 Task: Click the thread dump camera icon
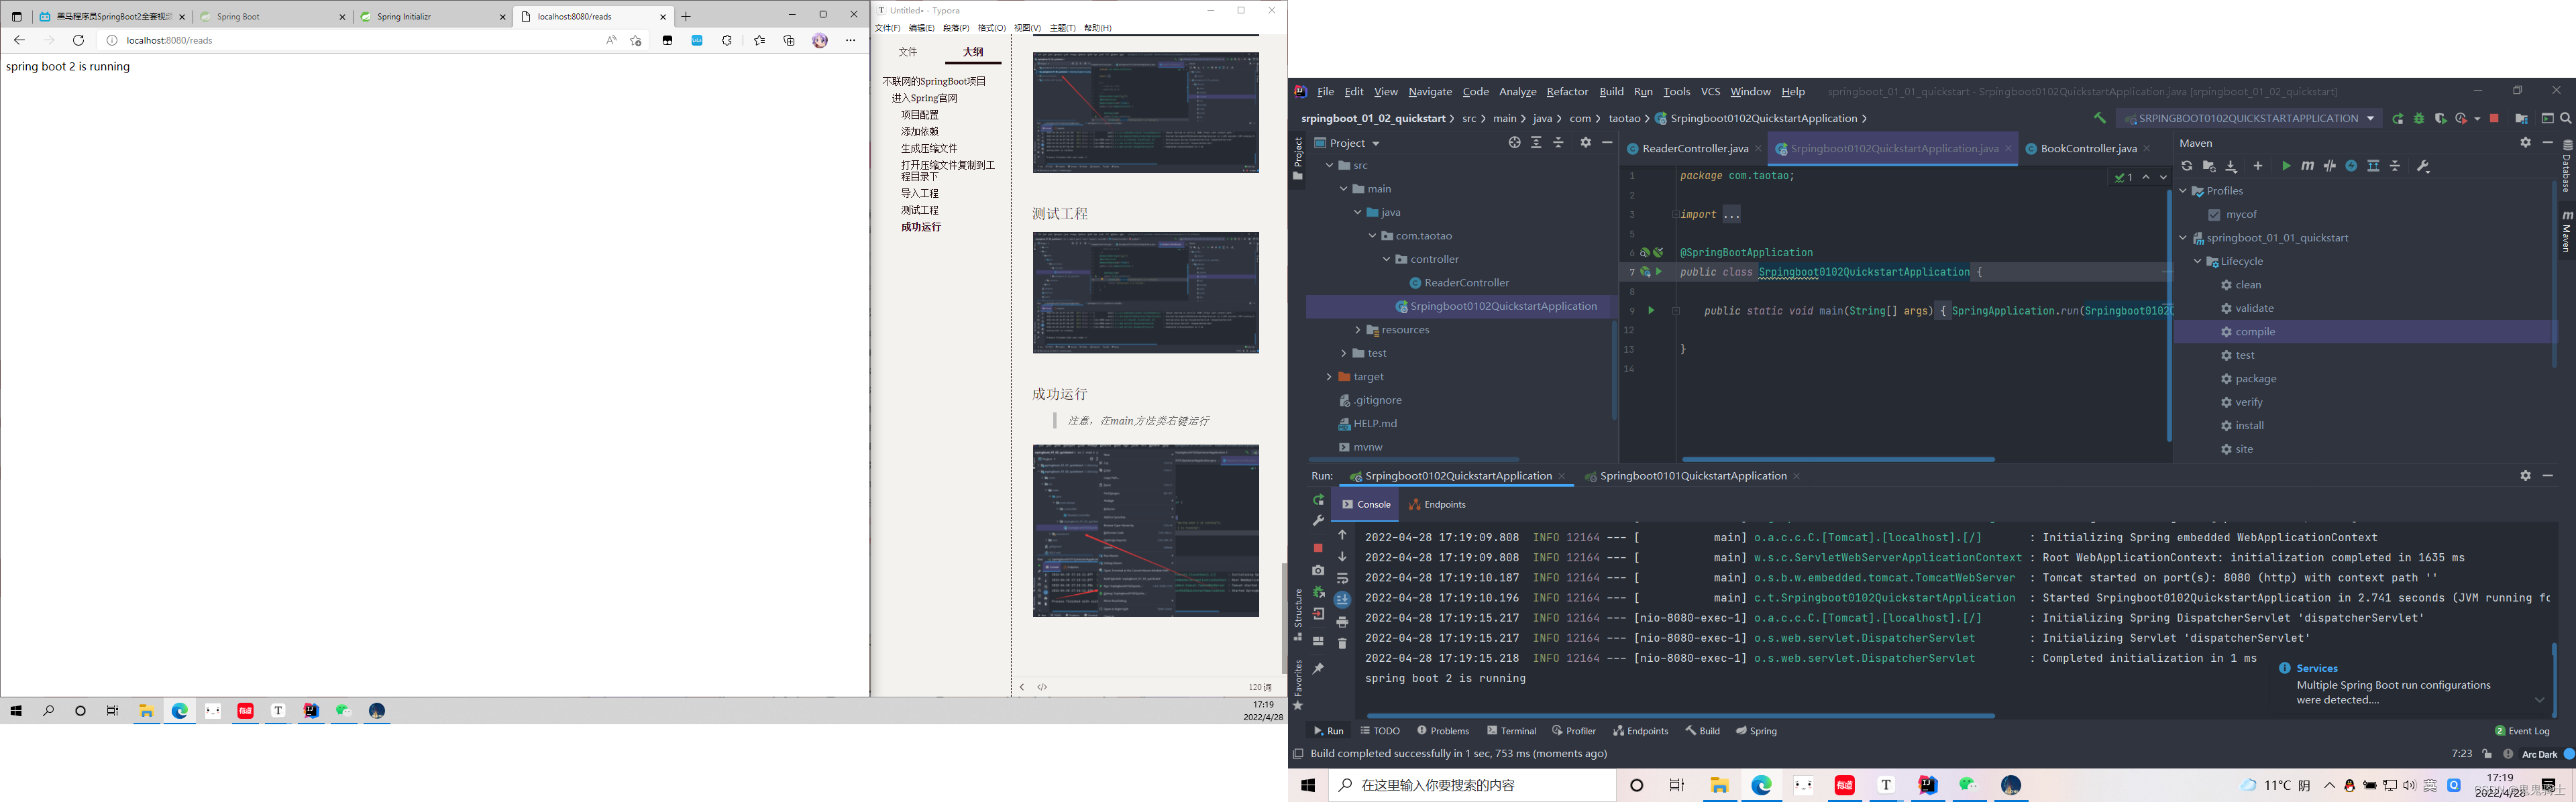pos(1318,570)
